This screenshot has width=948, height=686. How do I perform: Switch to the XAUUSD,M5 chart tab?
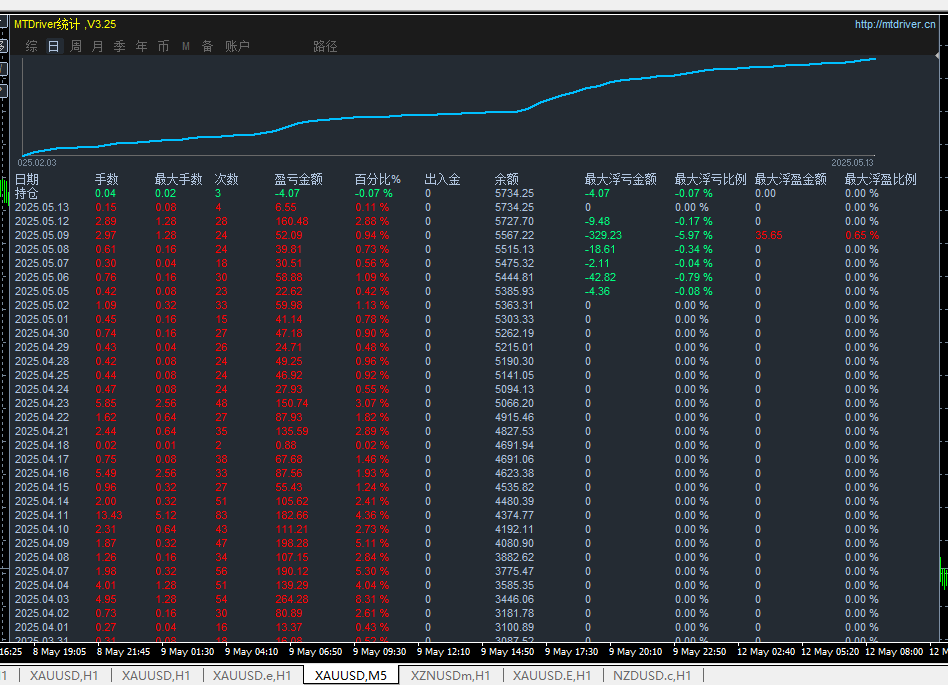[x=350, y=676]
